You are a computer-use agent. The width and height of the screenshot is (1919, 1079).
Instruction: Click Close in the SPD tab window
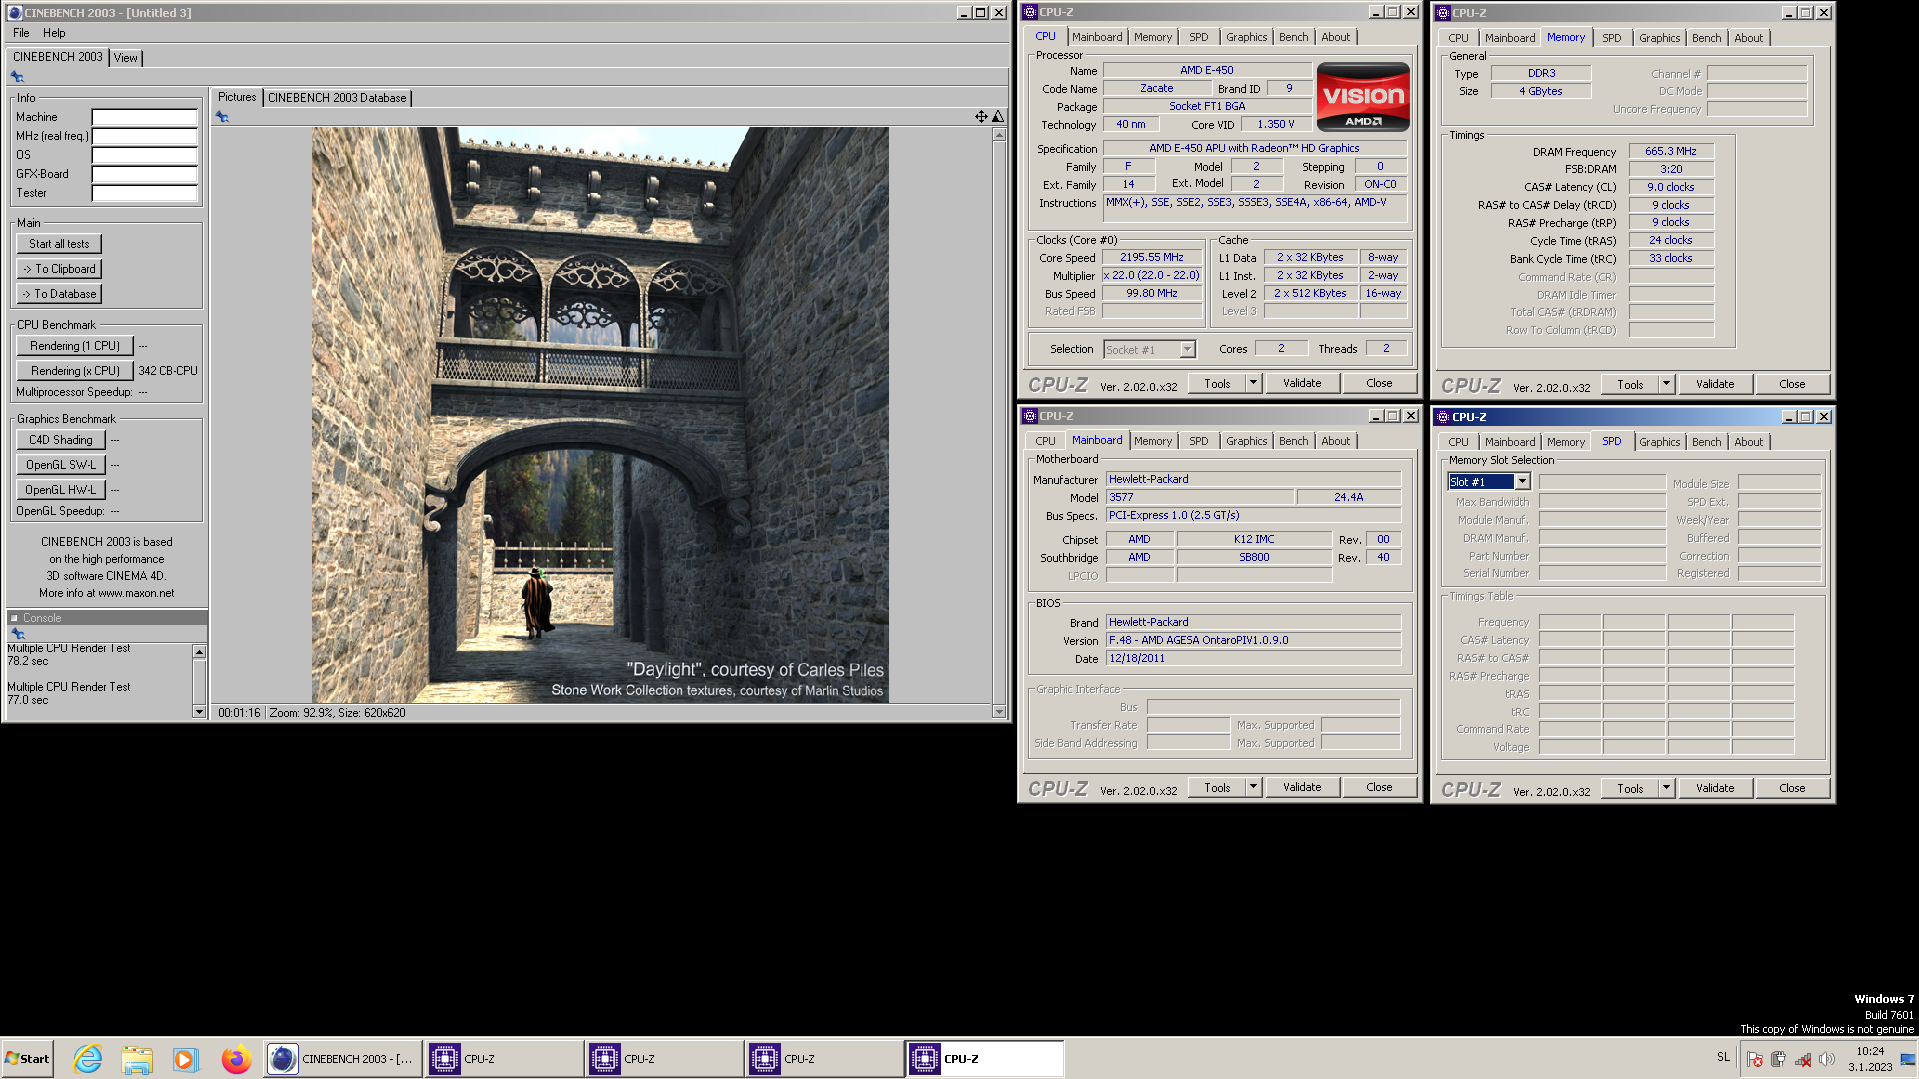coord(1792,788)
